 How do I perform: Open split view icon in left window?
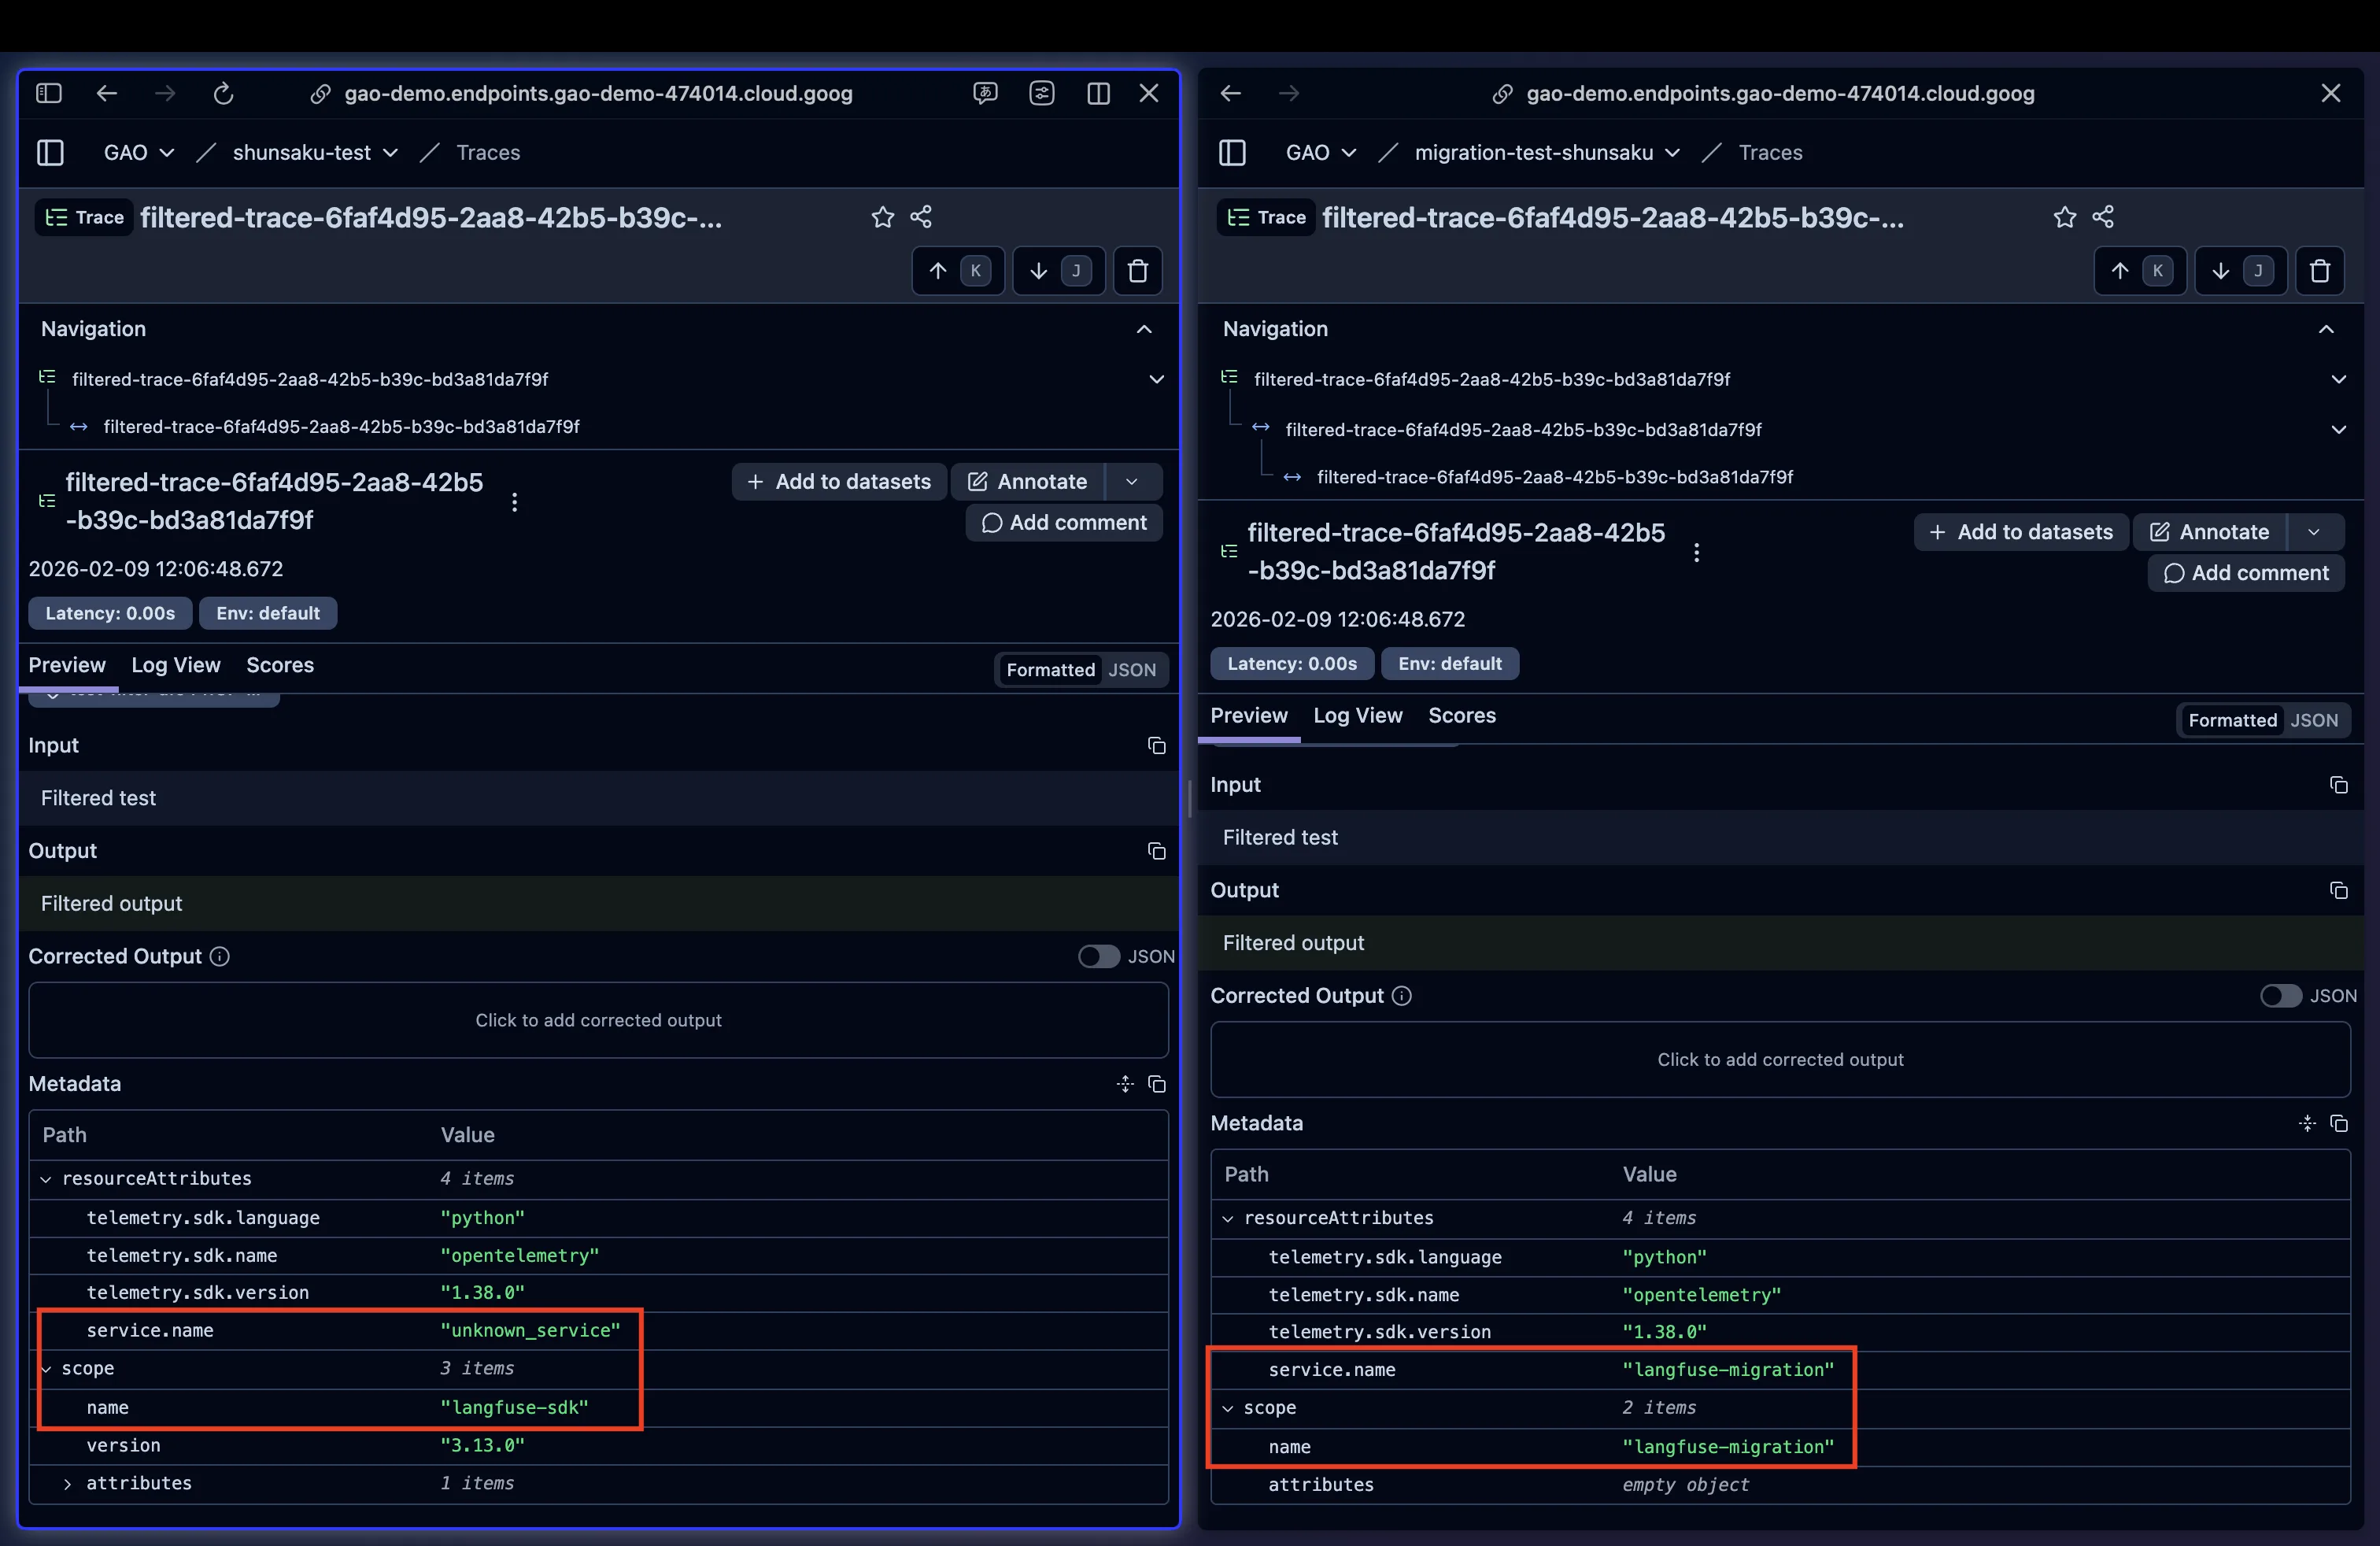(x=1098, y=93)
